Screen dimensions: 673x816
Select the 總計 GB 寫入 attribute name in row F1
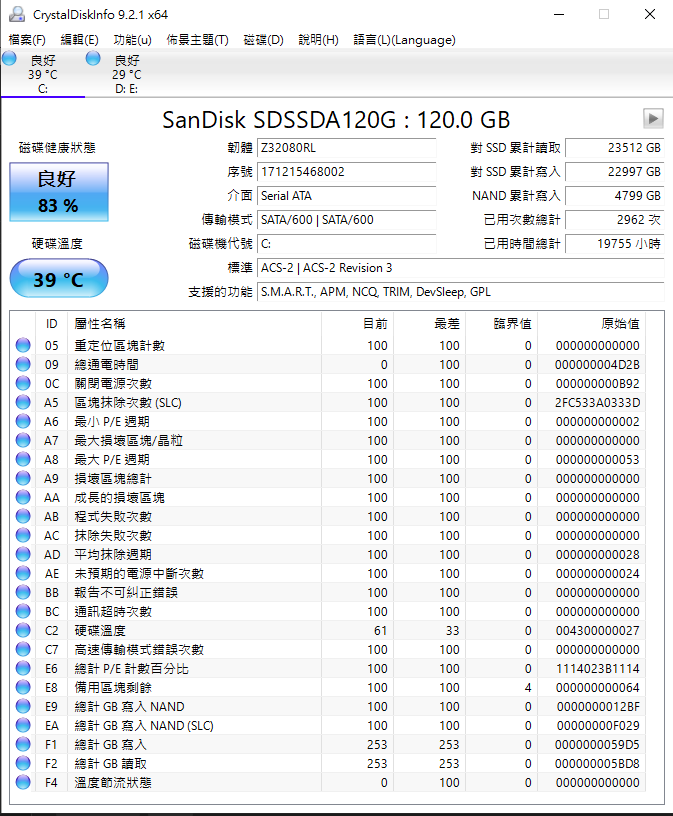tap(110, 745)
